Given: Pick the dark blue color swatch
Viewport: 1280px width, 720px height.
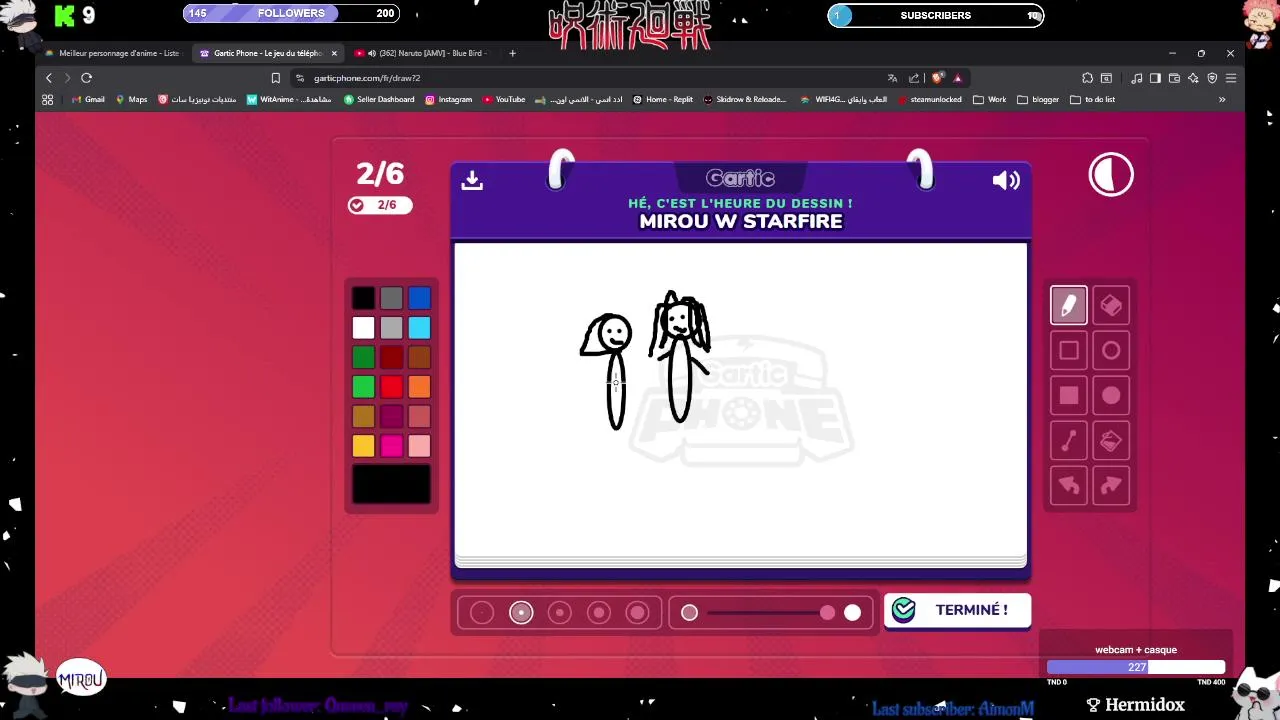Looking at the screenshot, I should 419,298.
